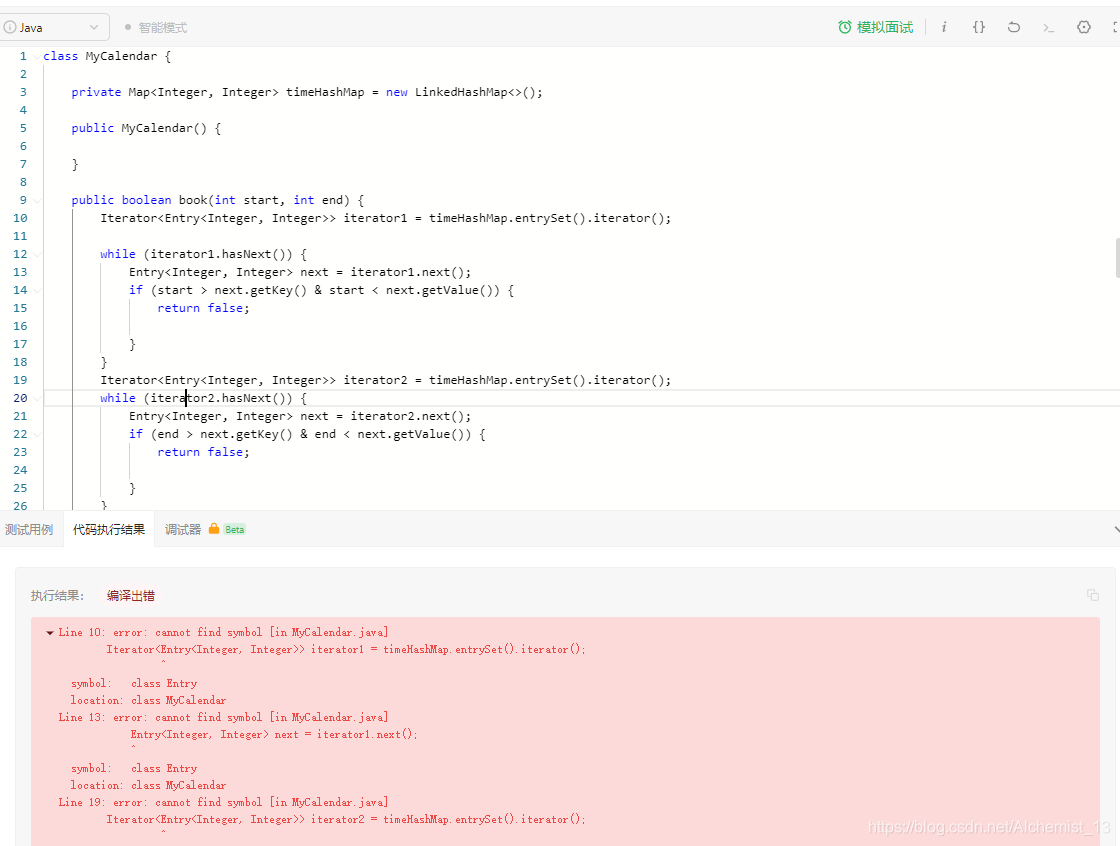
Task: Click line number 19 in the gutter
Action: pos(20,380)
